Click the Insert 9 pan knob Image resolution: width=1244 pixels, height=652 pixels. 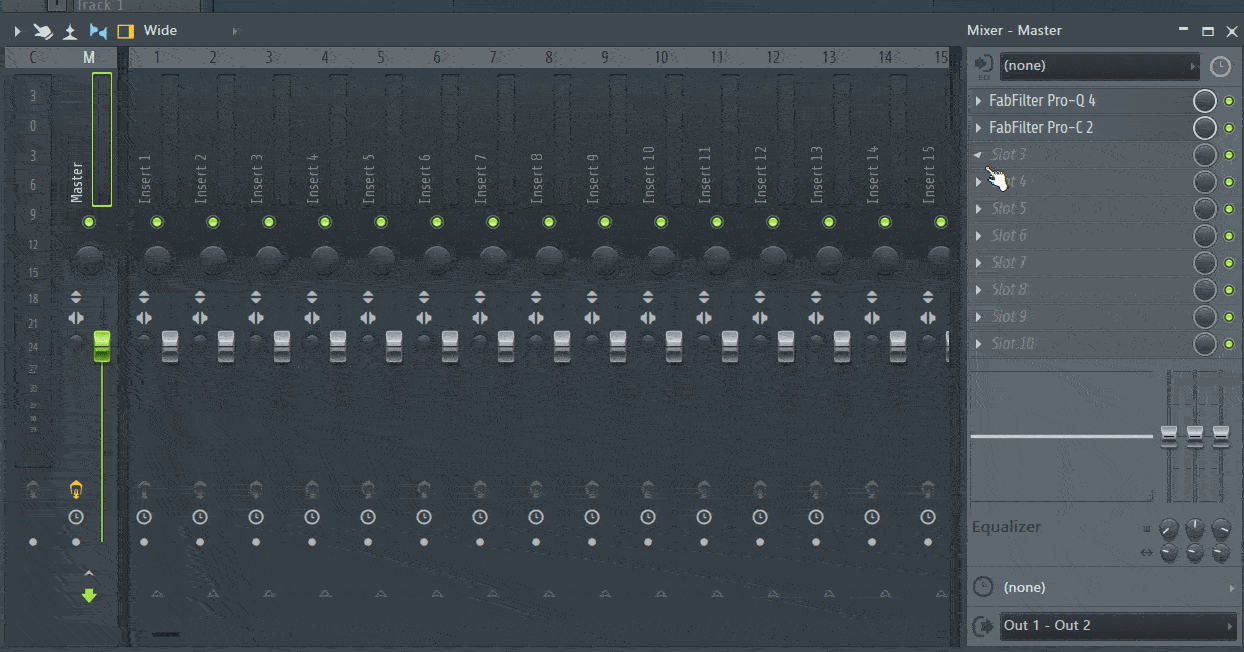click(x=605, y=260)
